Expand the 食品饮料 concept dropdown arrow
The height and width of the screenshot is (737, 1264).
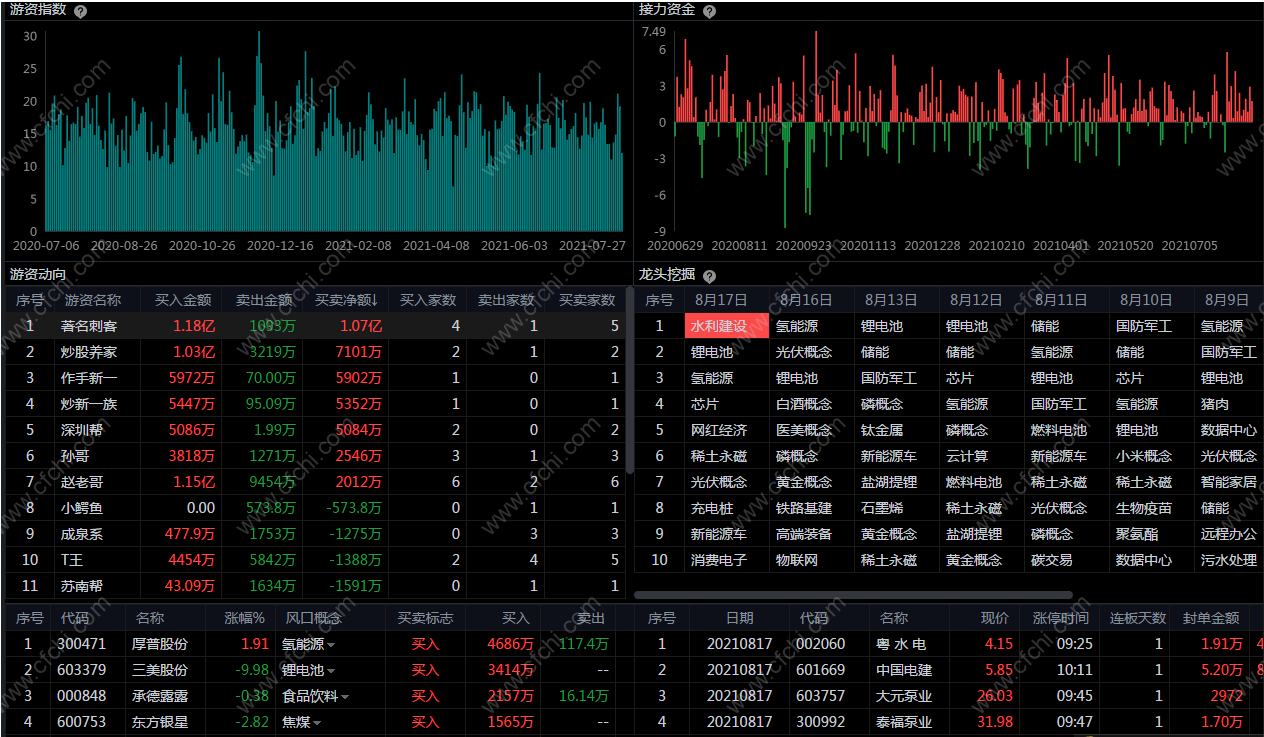point(345,697)
